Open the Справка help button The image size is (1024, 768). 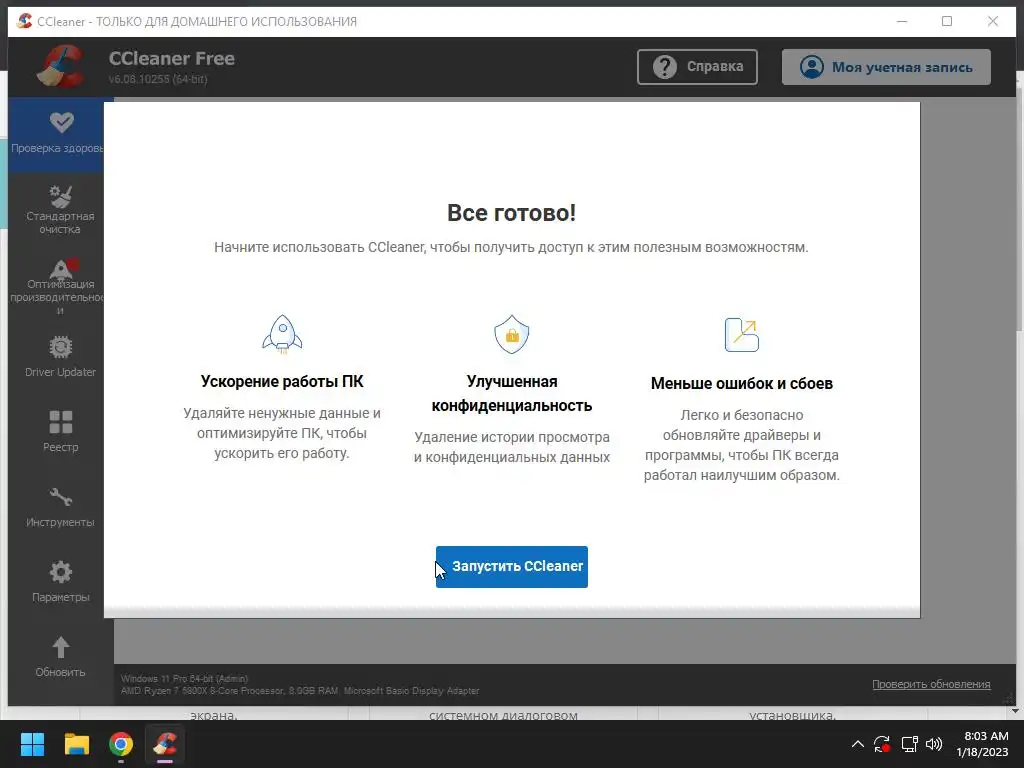coord(697,67)
